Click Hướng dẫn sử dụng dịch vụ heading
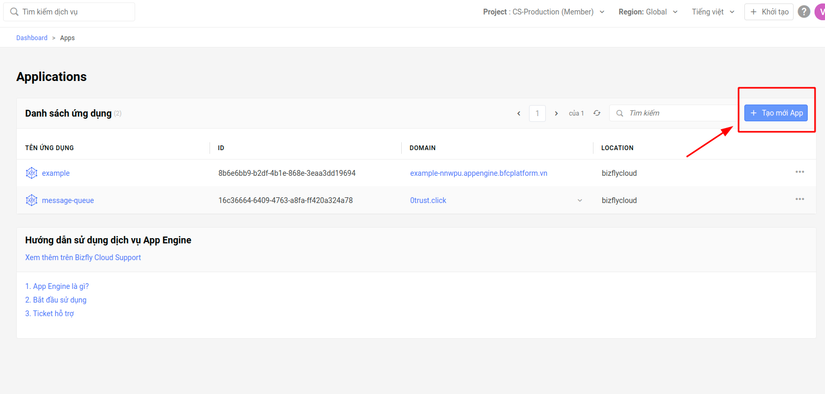The image size is (825, 394). click(x=108, y=240)
